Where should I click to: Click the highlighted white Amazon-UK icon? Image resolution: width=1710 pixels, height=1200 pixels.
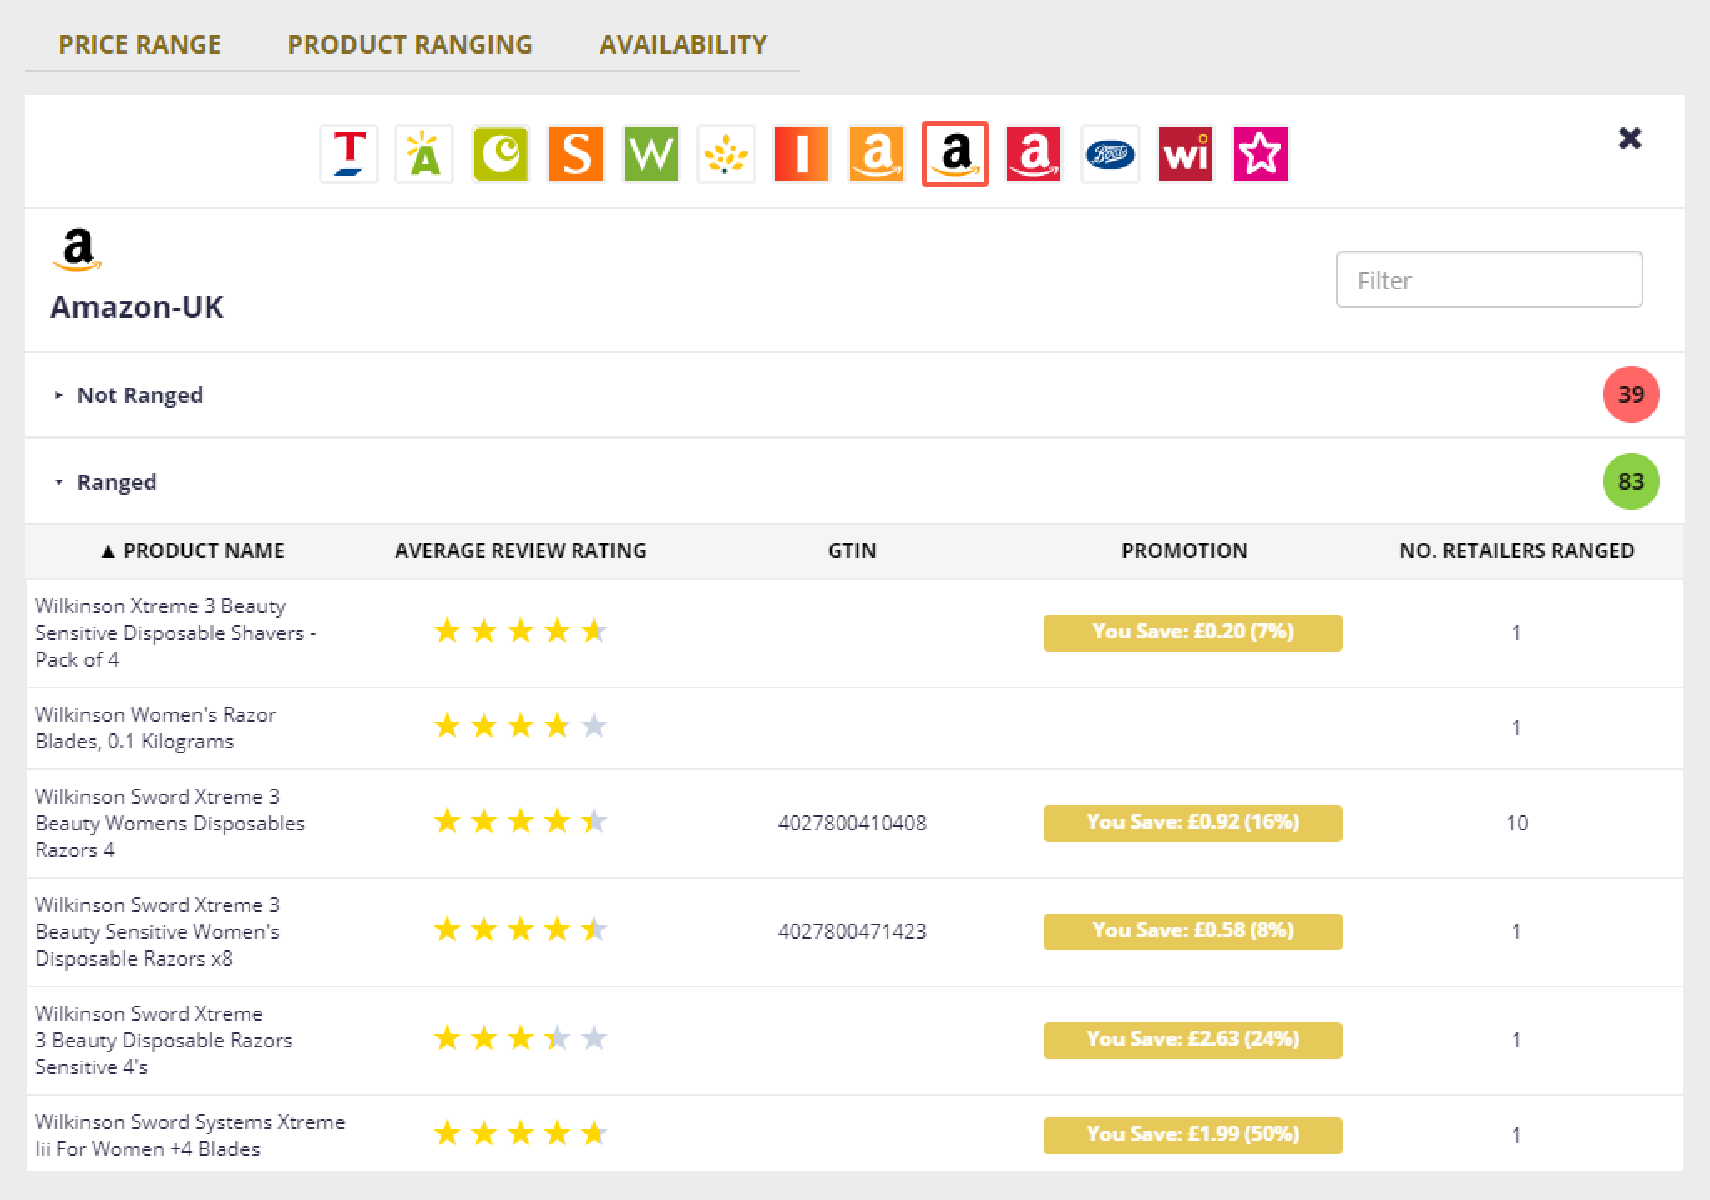tap(955, 154)
